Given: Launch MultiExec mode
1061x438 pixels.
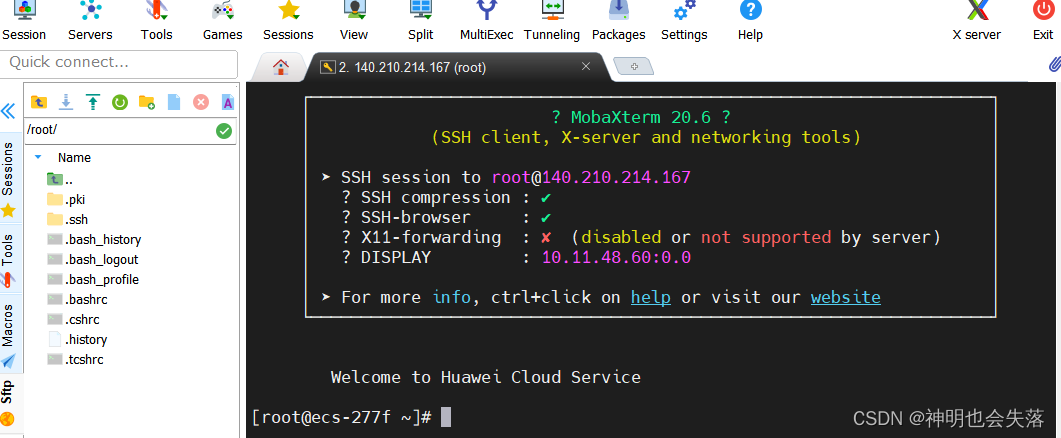Looking at the screenshot, I should coord(487,22).
